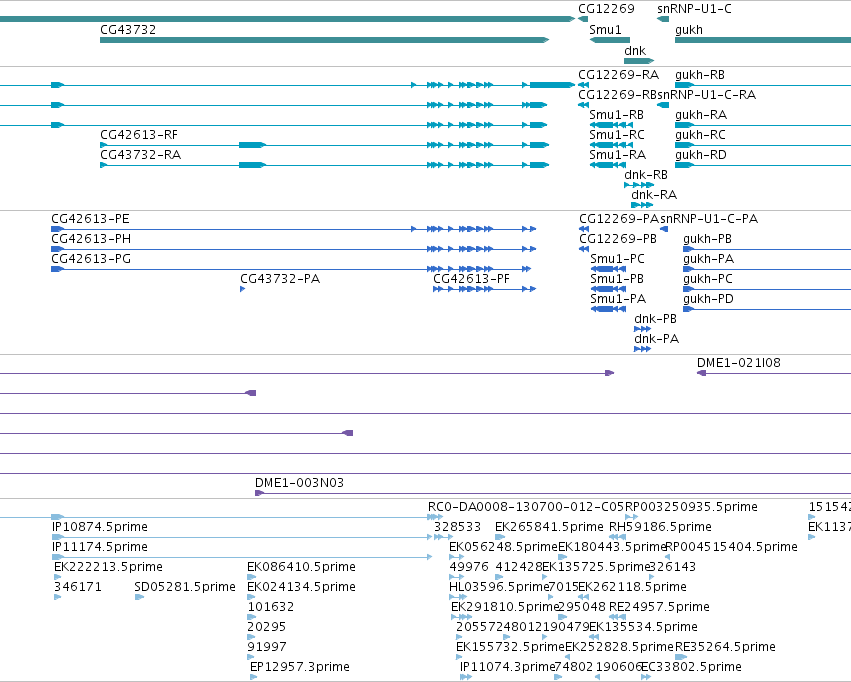
Task: Select the Smu1-PC protein label
Action: click(x=618, y=259)
